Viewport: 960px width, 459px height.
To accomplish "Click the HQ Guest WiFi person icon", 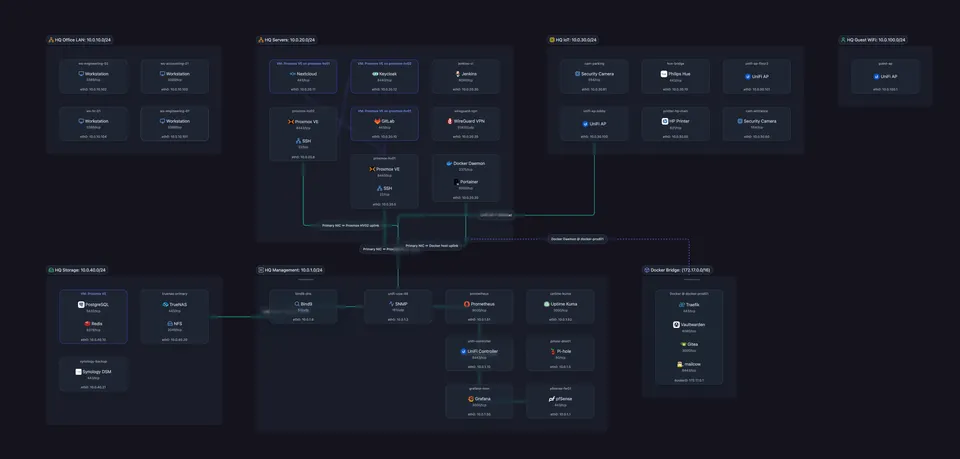I will [x=843, y=40].
